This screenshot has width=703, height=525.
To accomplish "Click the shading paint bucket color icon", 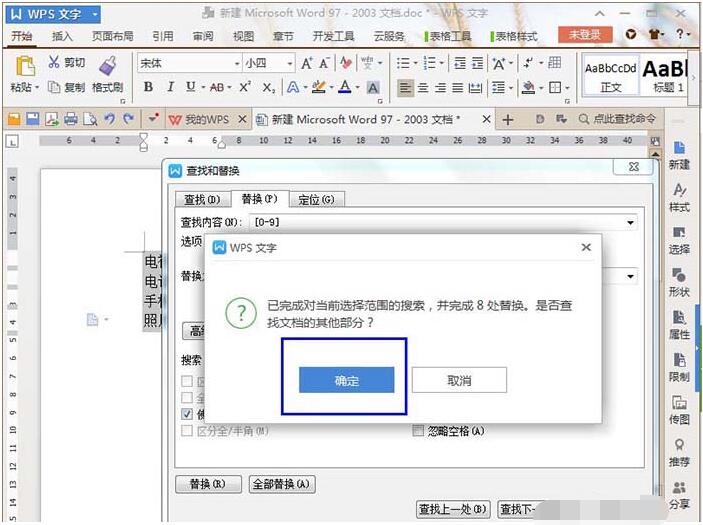I will point(529,87).
